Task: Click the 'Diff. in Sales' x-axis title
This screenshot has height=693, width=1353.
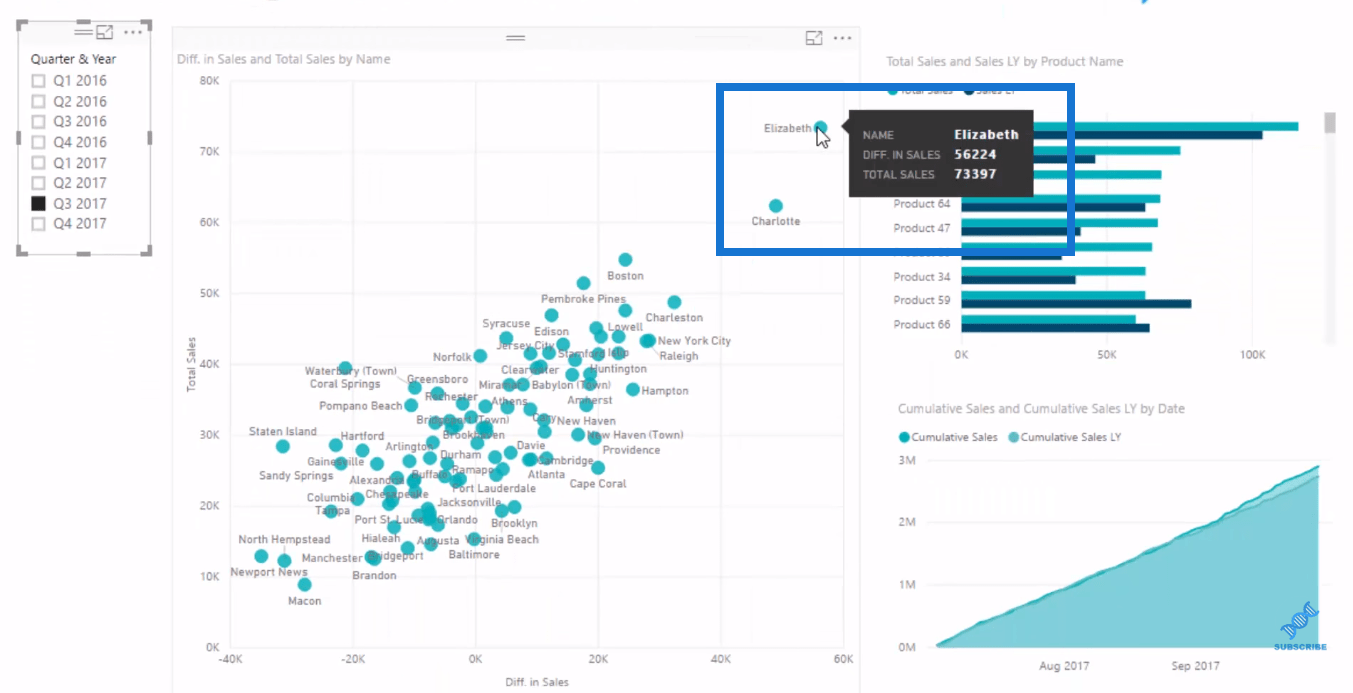Action: coord(535,682)
